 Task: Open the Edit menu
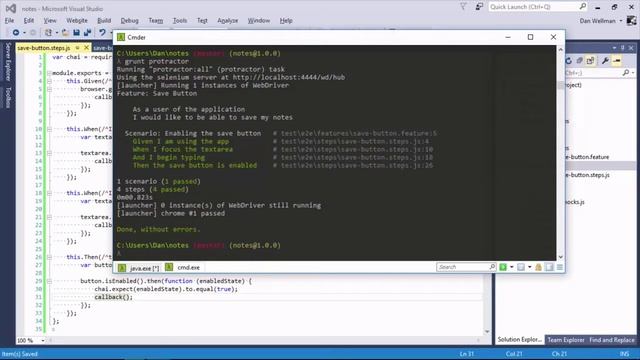[x=29, y=20]
